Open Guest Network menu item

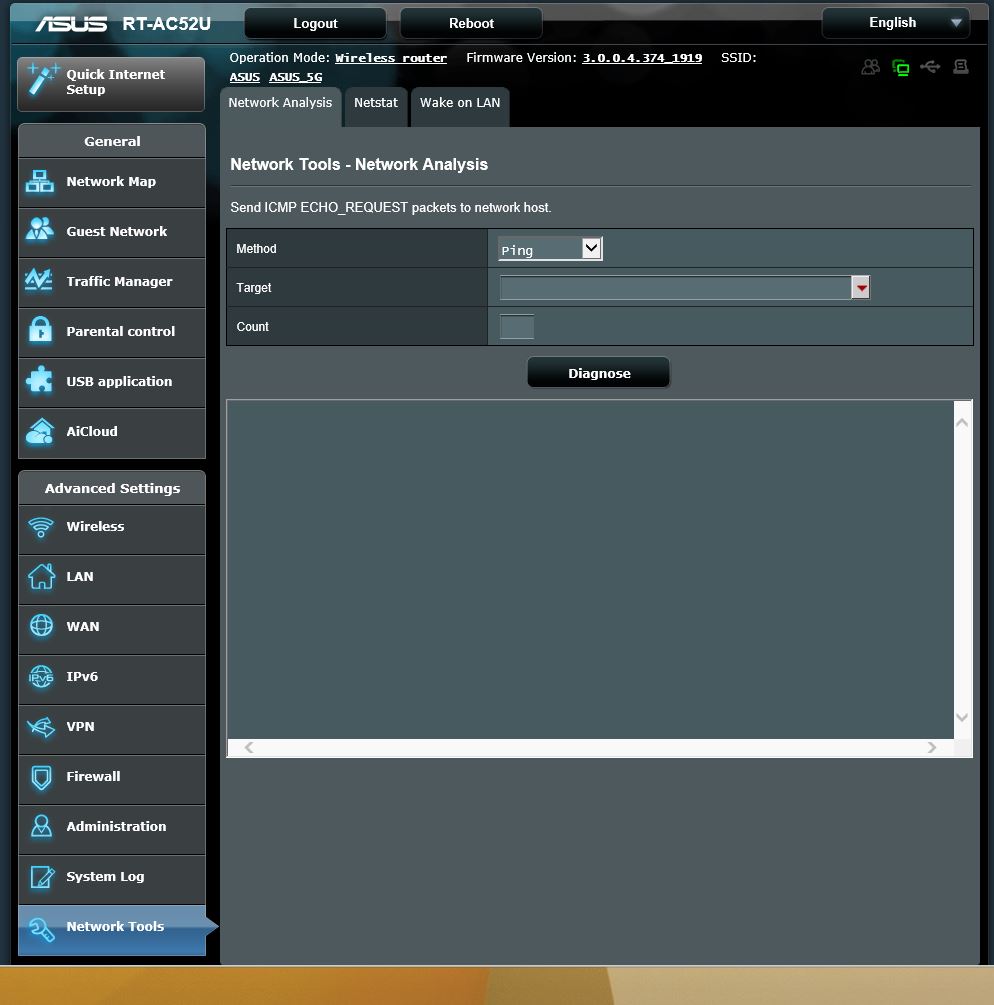pyautogui.click(x=112, y=232)
